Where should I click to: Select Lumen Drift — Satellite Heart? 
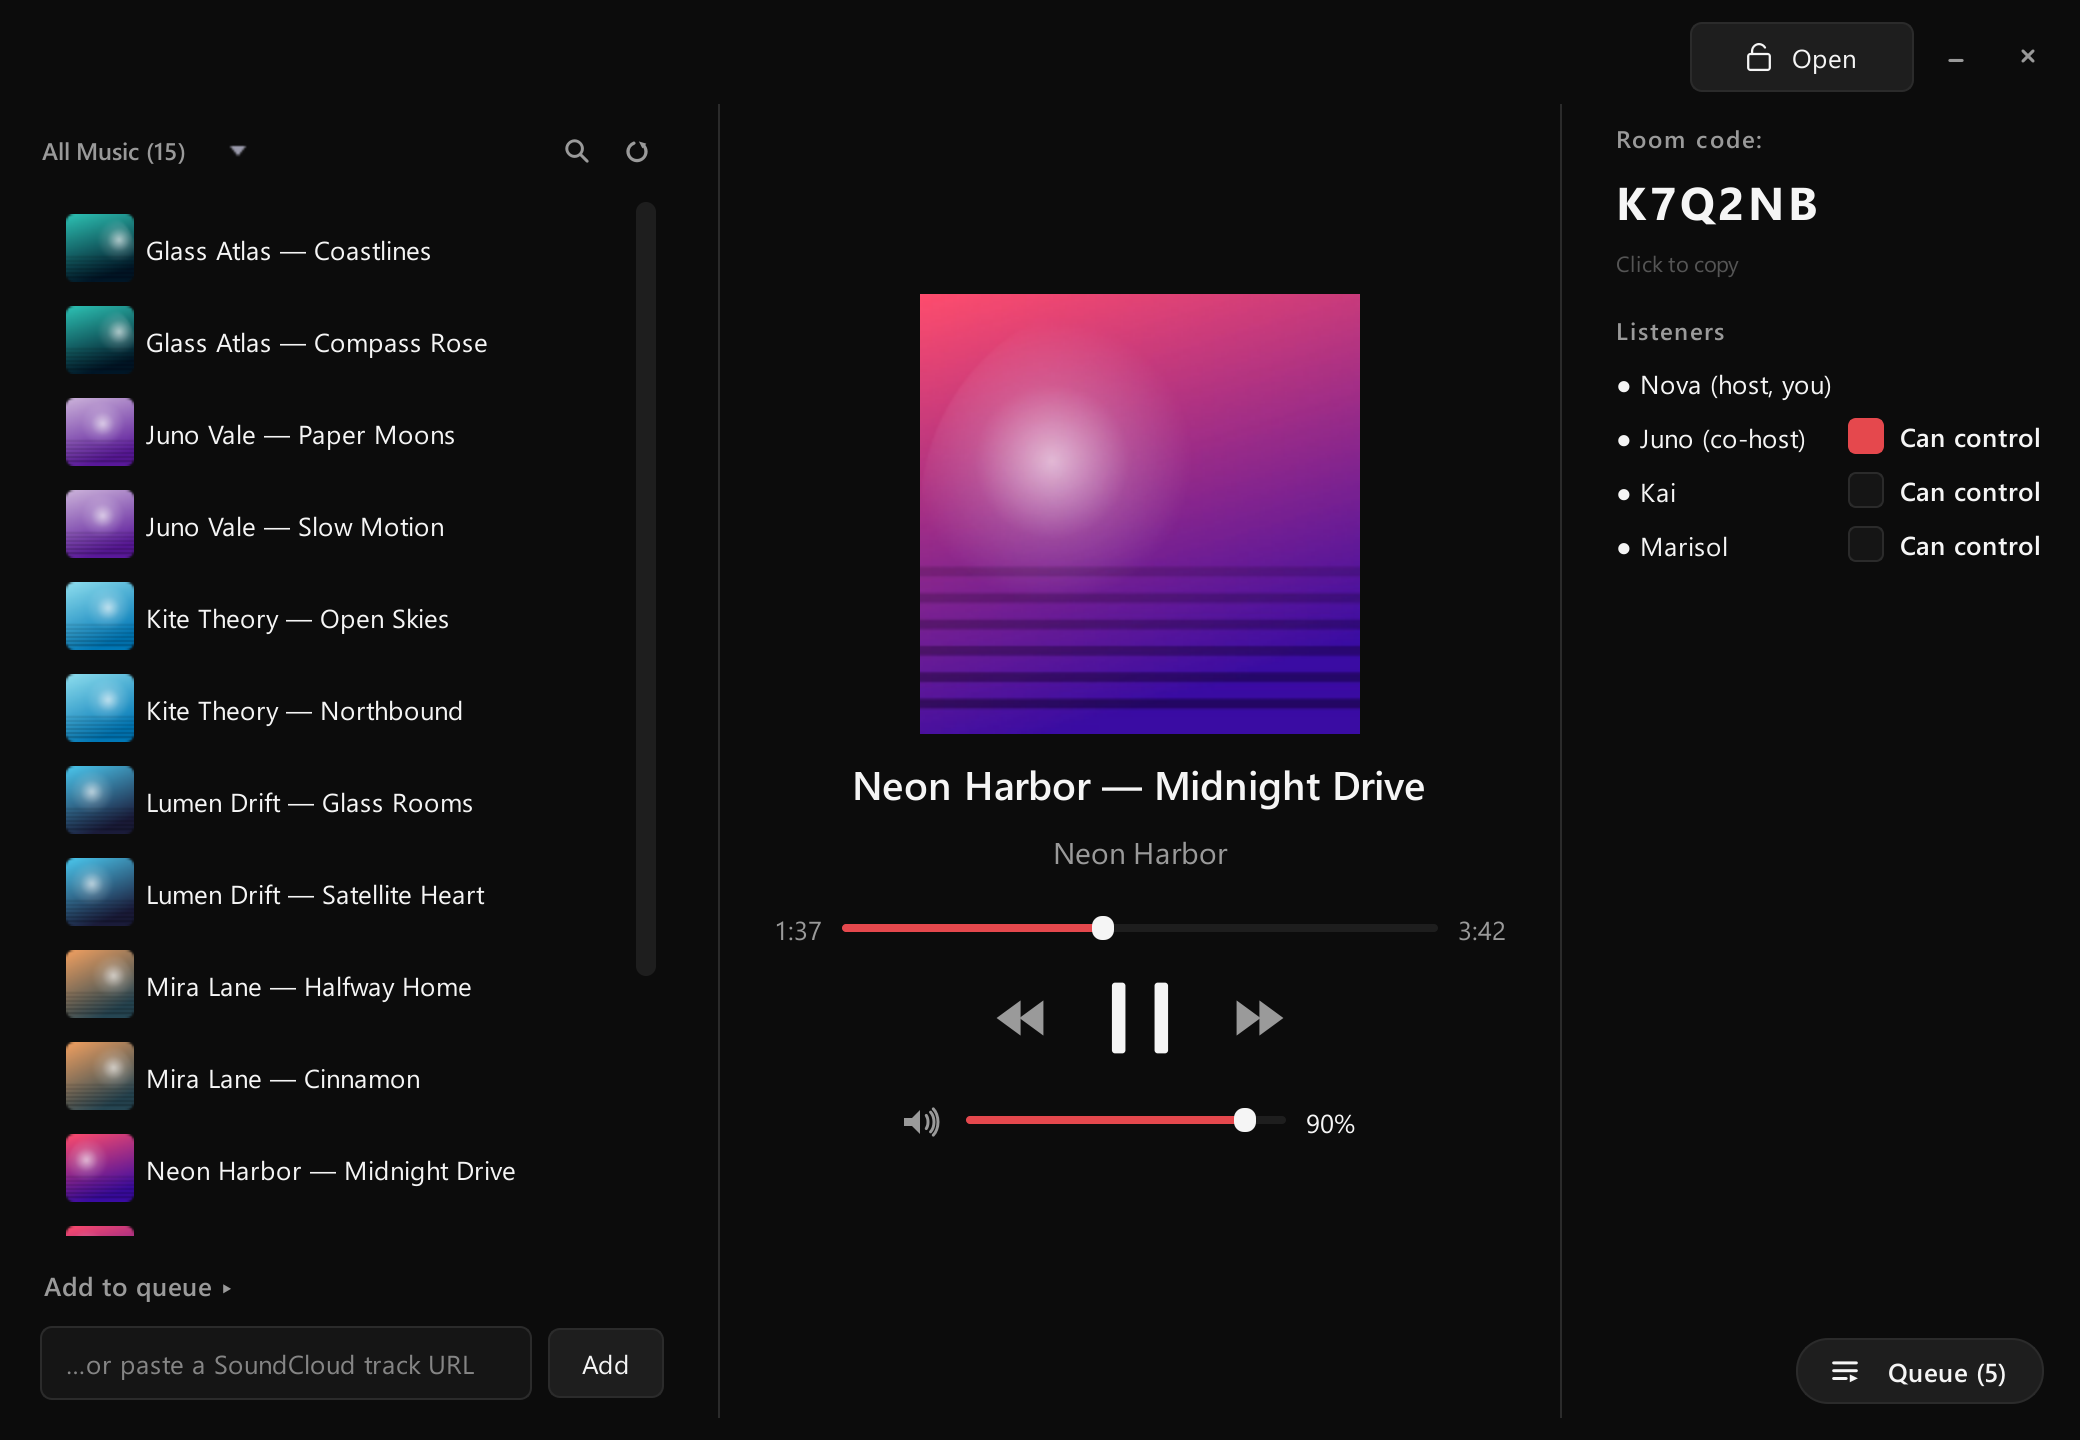315,895
